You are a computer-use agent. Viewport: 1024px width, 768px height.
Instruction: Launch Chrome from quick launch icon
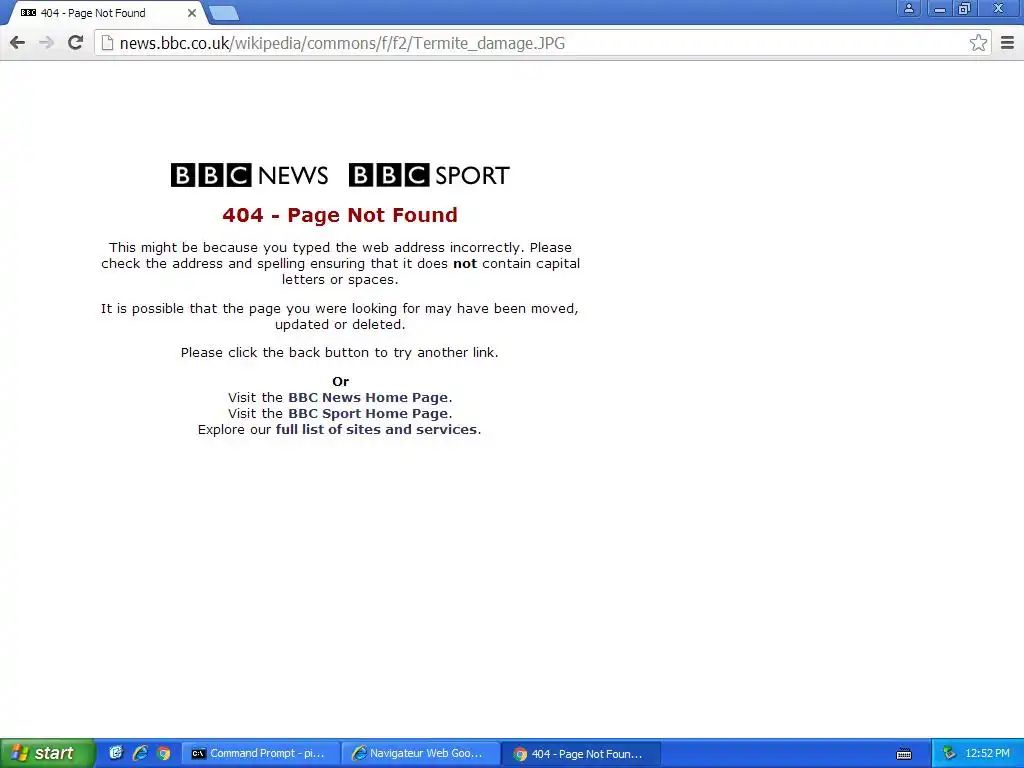pos(163,754)
